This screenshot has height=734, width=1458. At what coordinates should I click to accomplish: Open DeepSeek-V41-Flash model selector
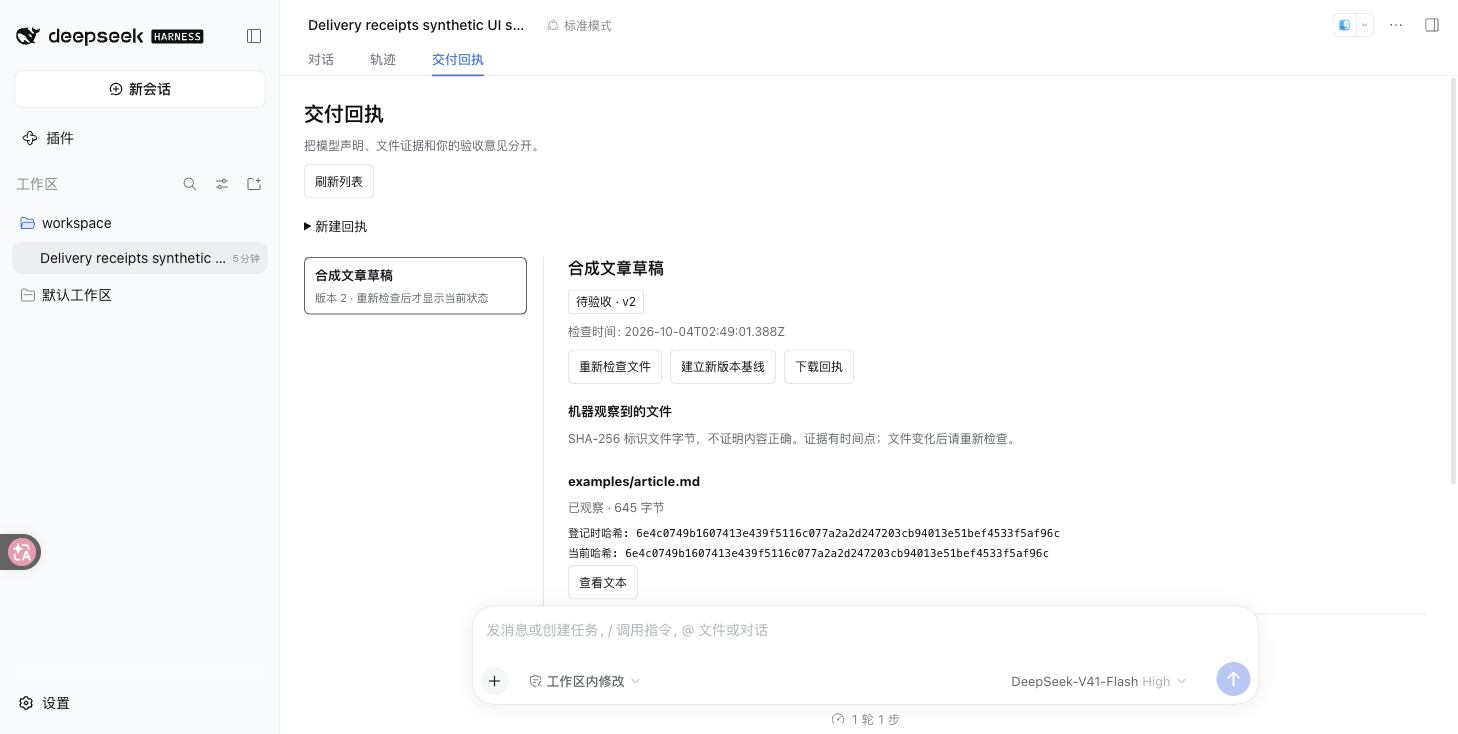coord(1098,681)
